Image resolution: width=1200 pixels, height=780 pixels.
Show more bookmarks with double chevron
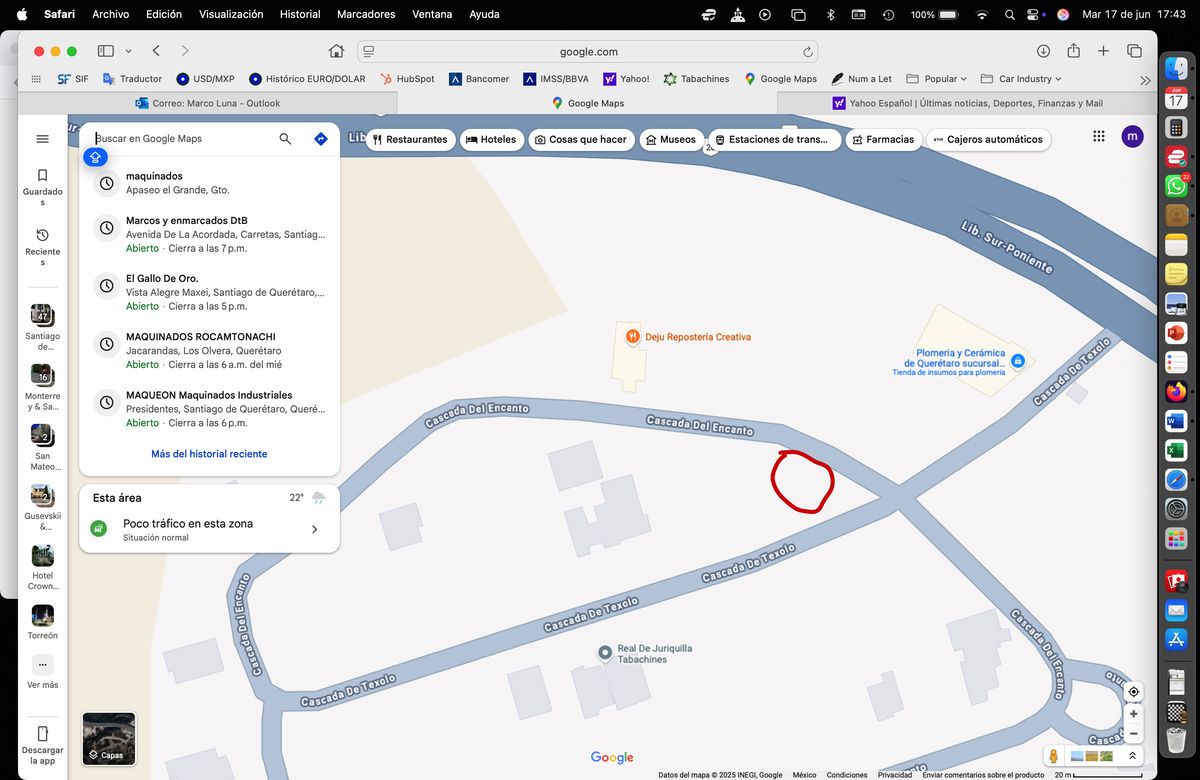(x=1145, y=80)
